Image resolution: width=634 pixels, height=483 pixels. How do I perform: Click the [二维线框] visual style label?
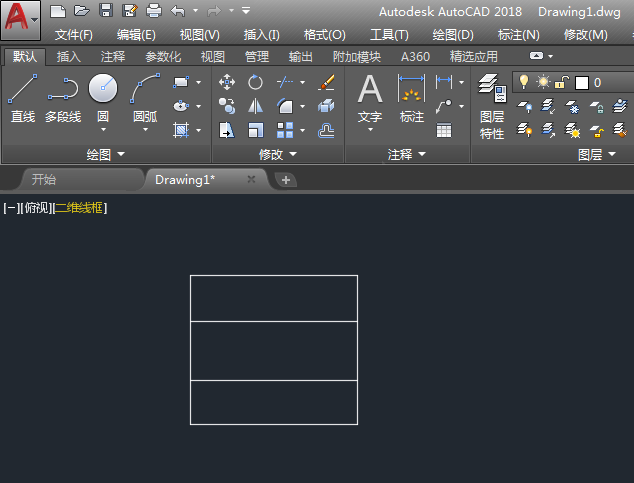pyautogui.click(x=80, y=208)
